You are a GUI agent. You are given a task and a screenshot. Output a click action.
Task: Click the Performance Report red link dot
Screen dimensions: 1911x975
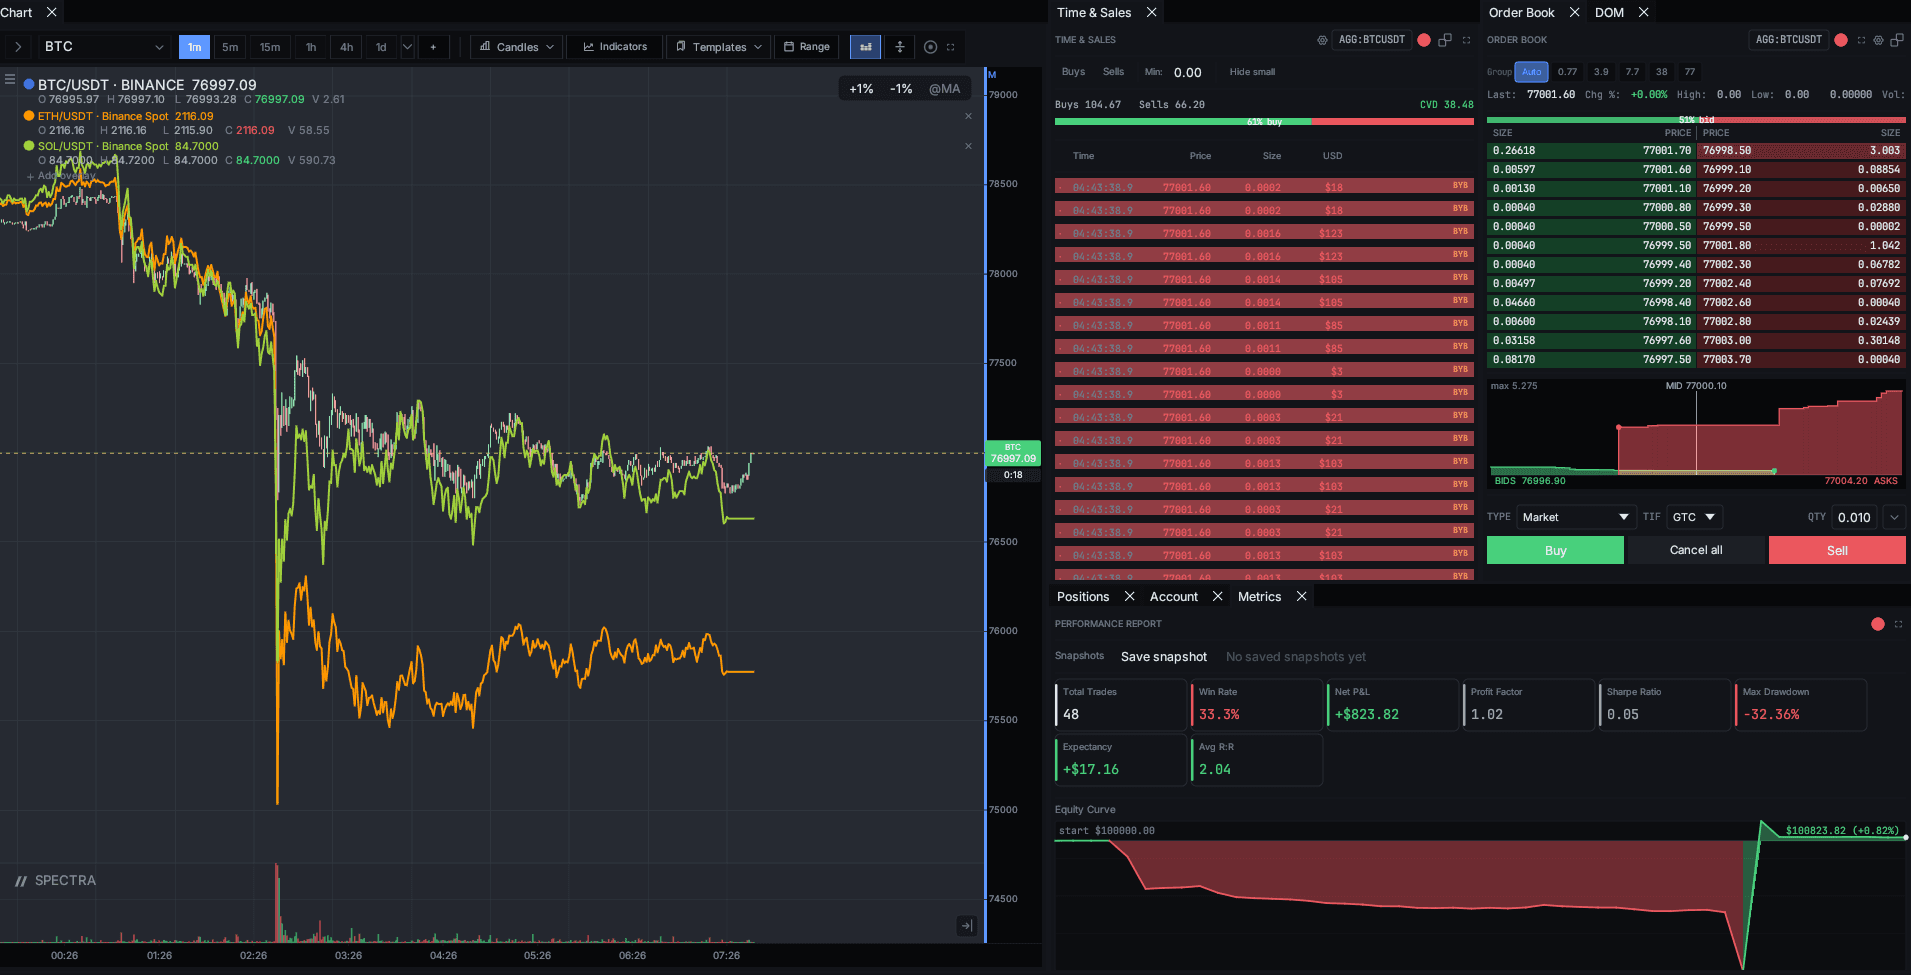click(1878, 624)
